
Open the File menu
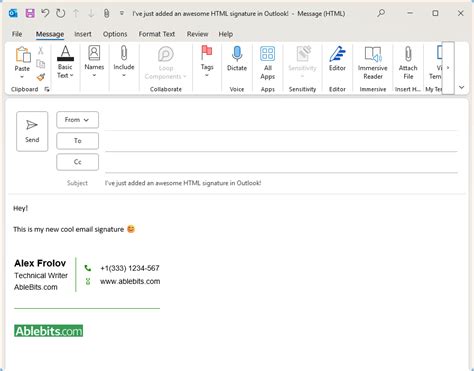[x=17, y=34]
